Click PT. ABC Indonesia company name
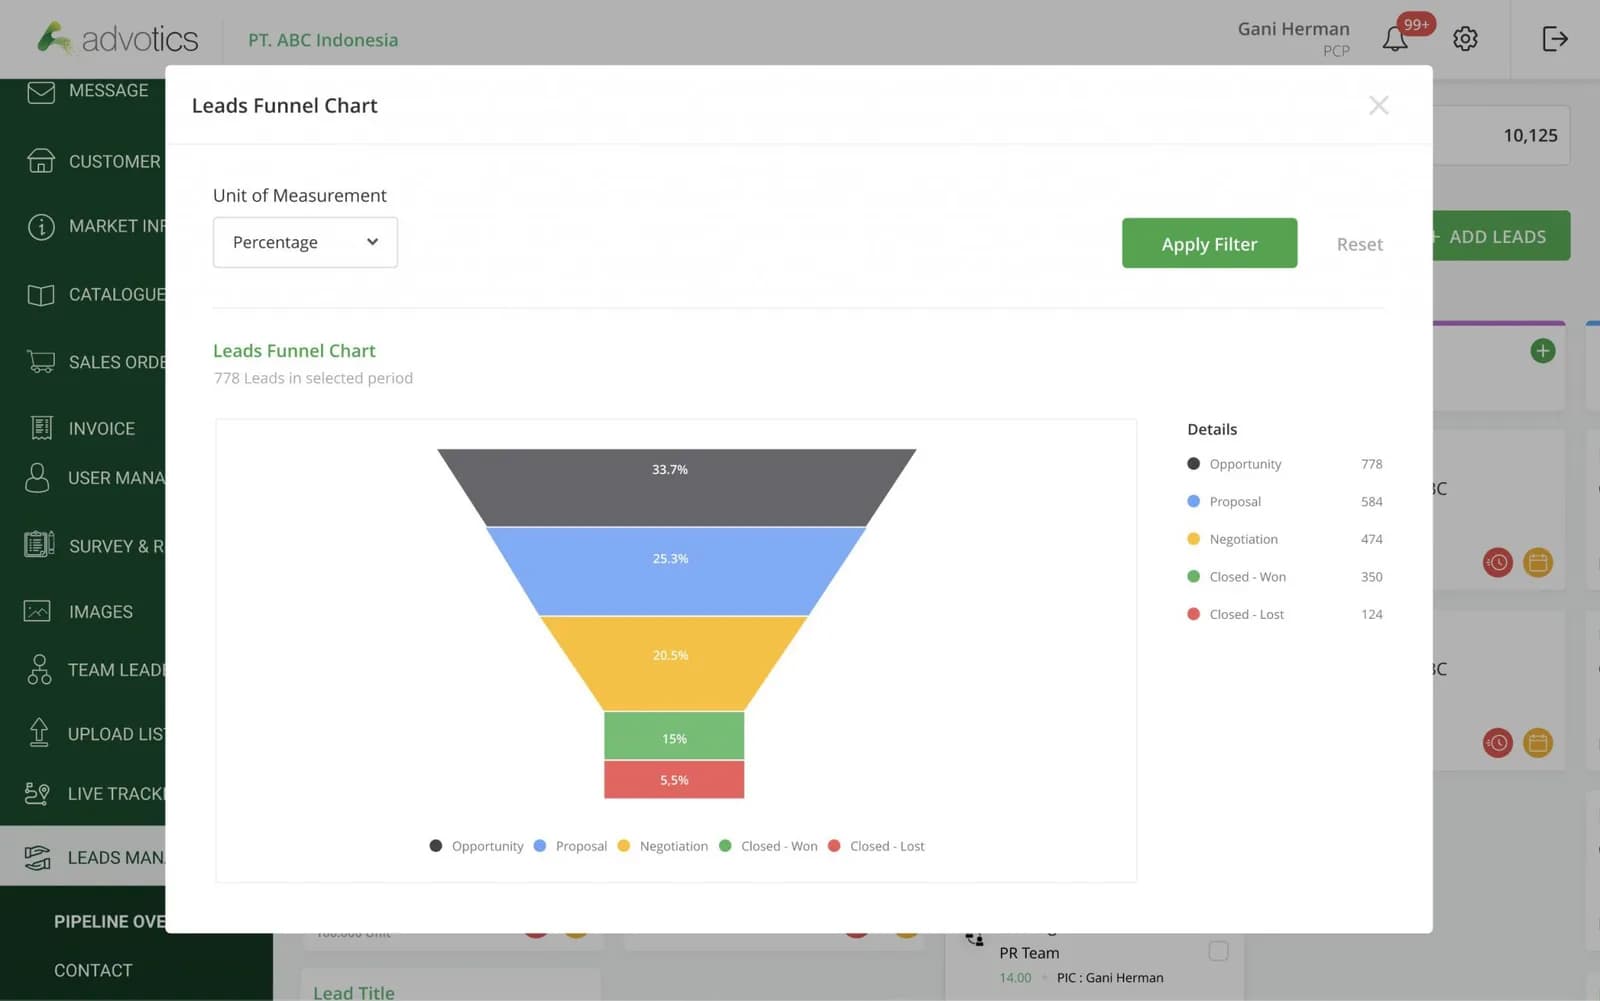Viewport: 1600px width, 1001px height. [323, 40]
